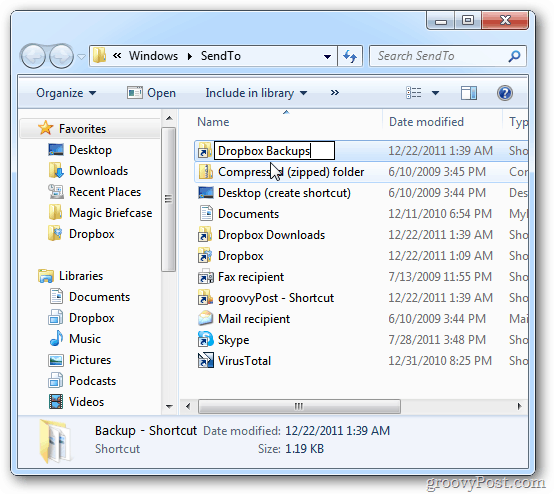Sort by the Name column header
The image size is (554, 494).
coord(213,122)
